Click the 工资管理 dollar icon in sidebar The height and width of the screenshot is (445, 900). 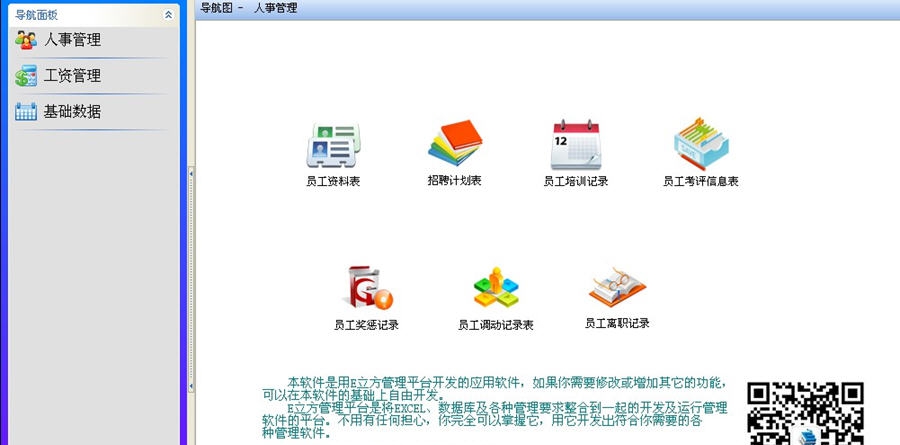26,76
